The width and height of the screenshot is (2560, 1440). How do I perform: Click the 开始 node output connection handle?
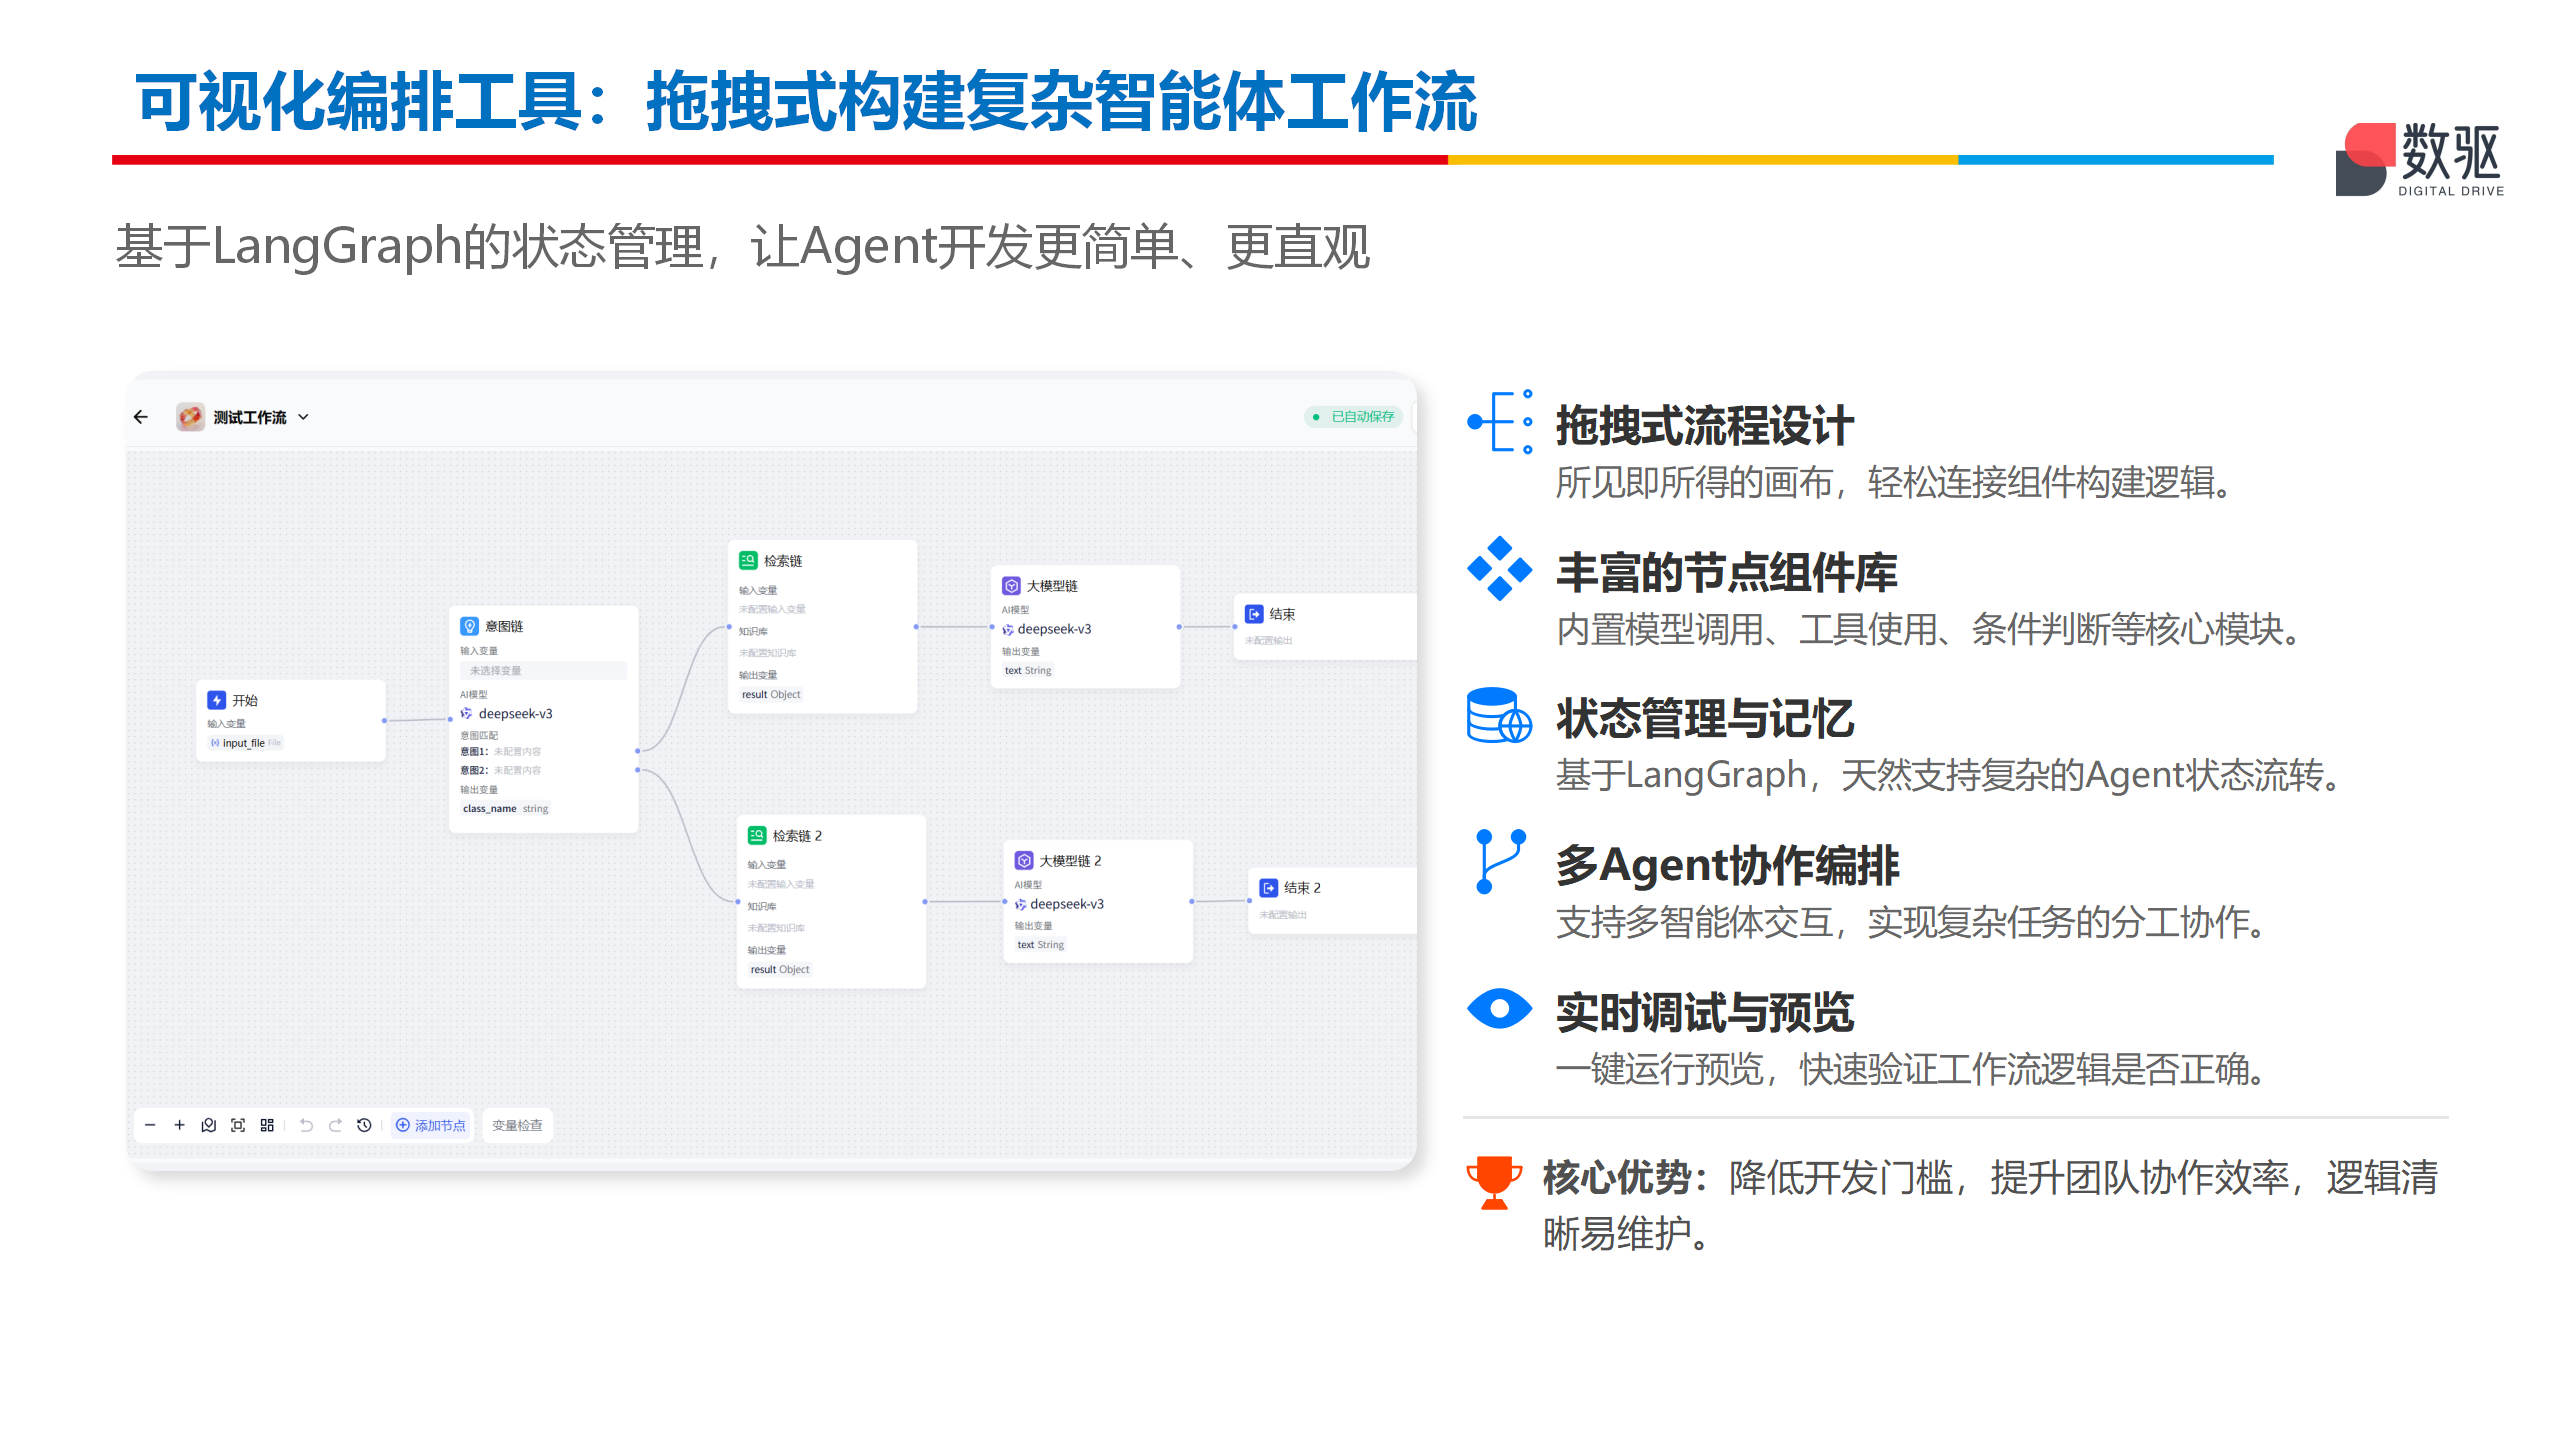[x=384, y=721]
